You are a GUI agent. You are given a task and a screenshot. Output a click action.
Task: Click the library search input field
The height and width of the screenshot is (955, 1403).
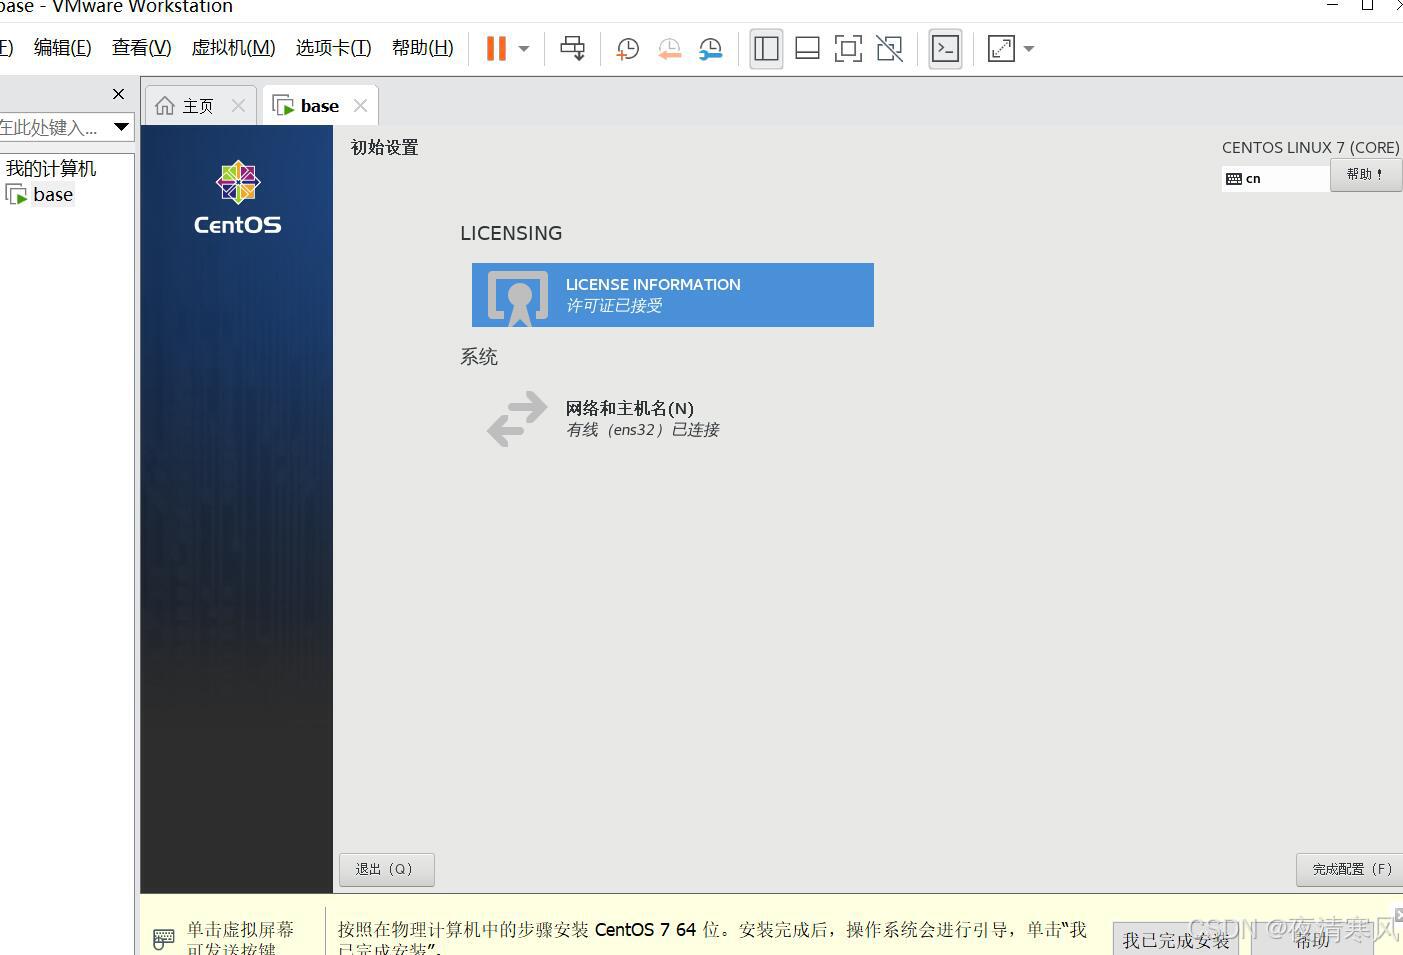click(x=54, y=127)
